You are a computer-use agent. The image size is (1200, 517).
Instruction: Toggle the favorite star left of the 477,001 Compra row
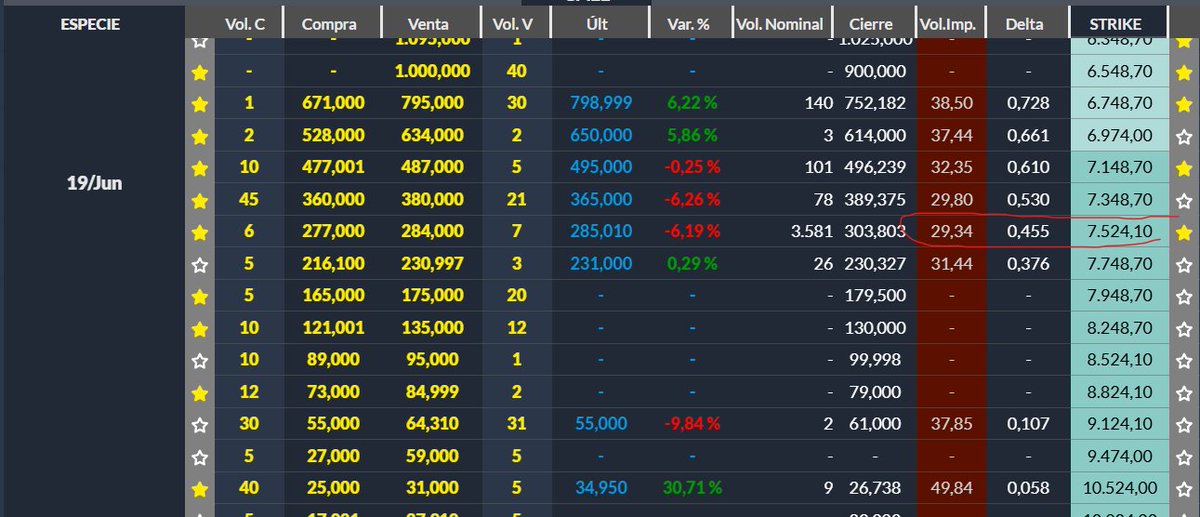[200, 167]
